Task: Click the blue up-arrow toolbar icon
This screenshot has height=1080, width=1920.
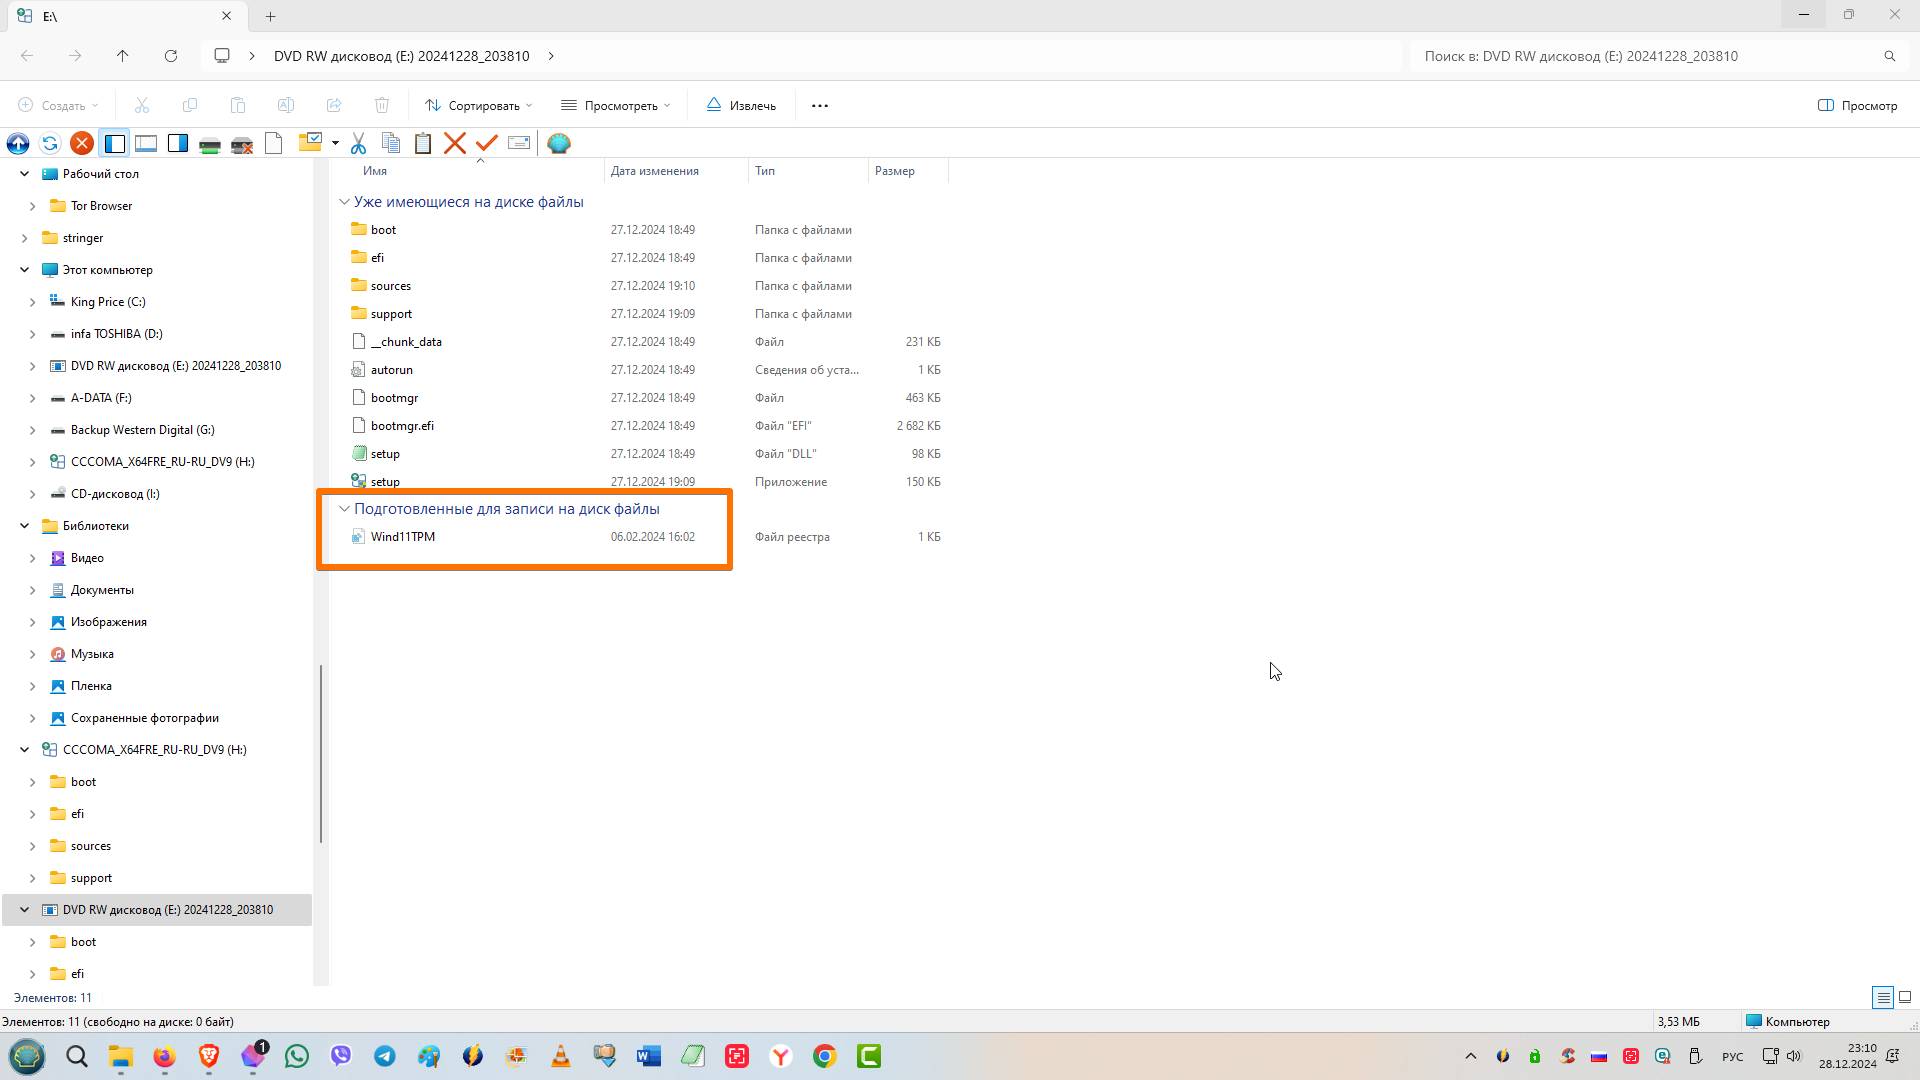Action: tap(18, 144)
